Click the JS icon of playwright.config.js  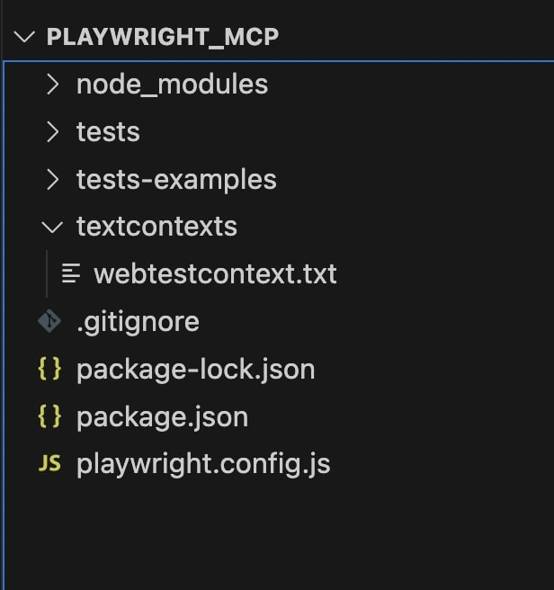49,463
